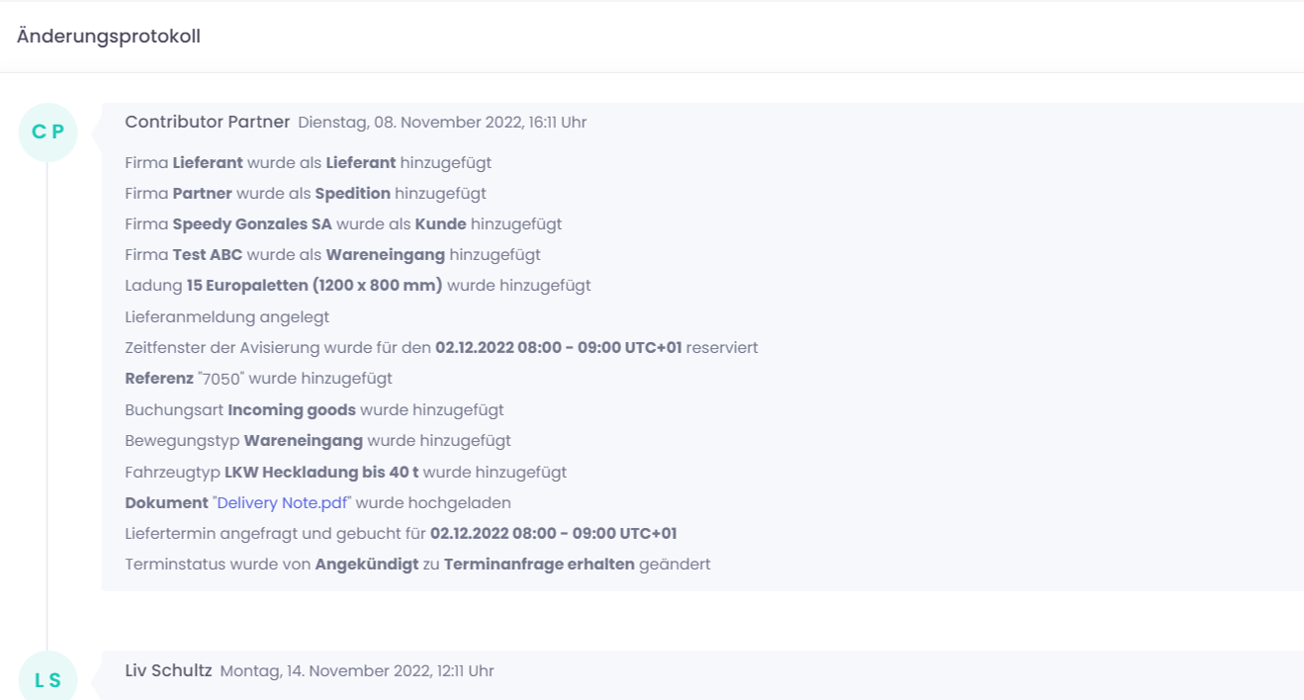1304x700 pixels.
Task: Click the Lieferanmeldung angelegt log line
Action: pos(227,317)
